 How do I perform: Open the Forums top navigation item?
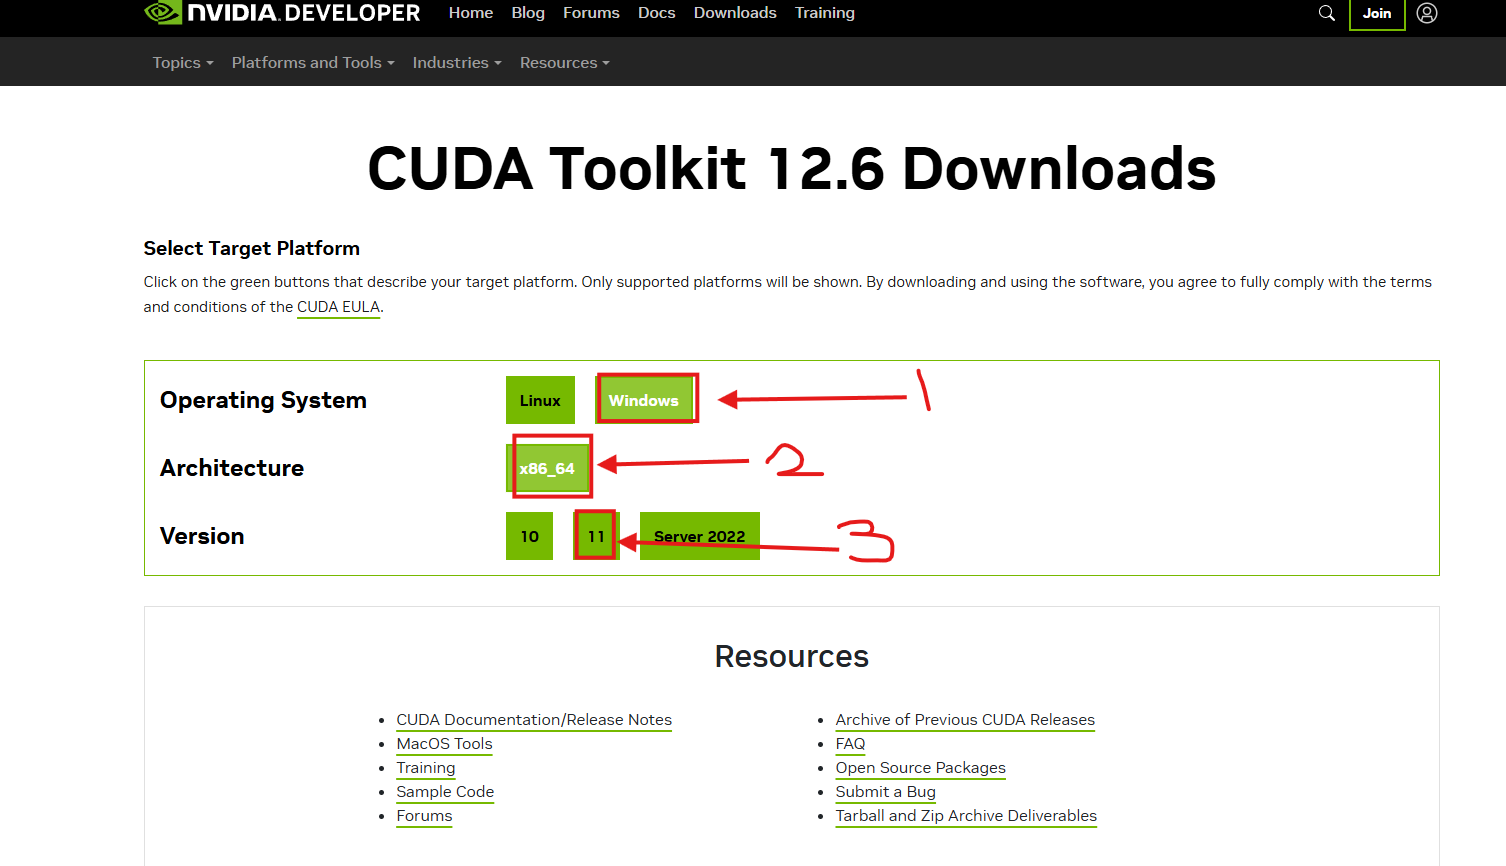(591, 13)
